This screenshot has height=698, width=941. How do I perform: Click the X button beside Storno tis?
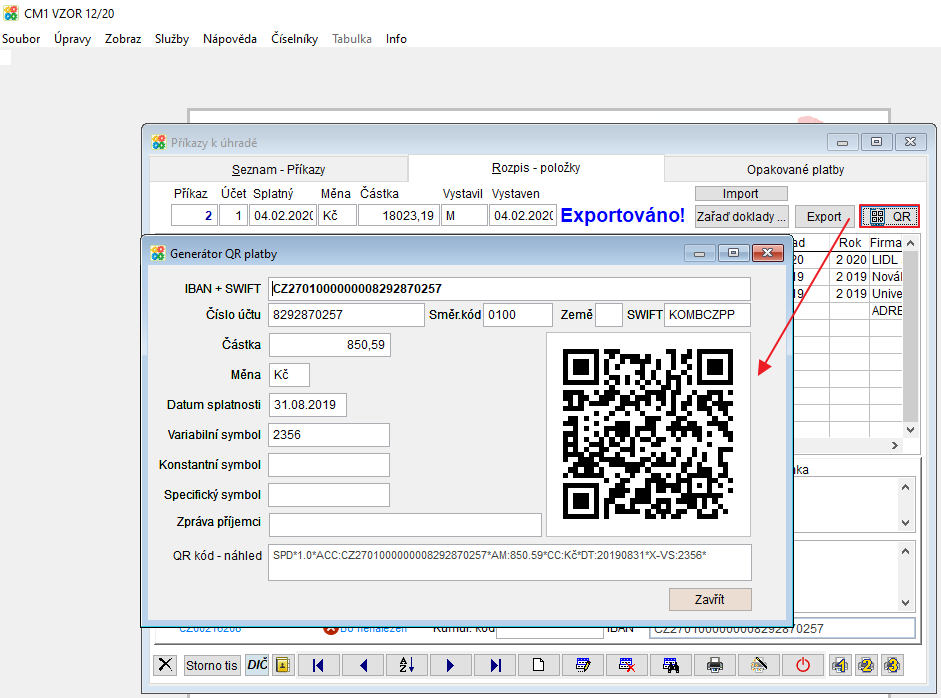[x=165, y=665]
